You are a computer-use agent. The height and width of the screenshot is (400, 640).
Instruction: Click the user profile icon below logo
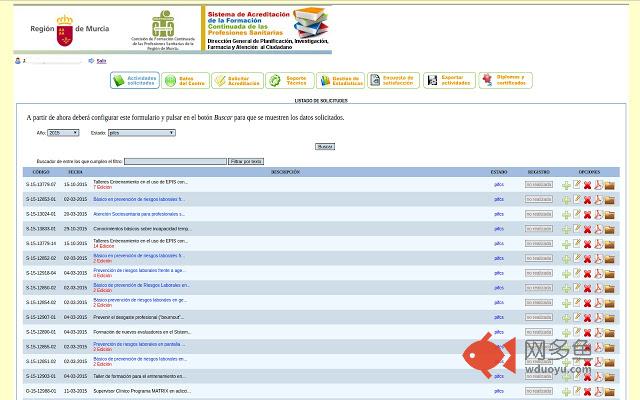(18, 61)
